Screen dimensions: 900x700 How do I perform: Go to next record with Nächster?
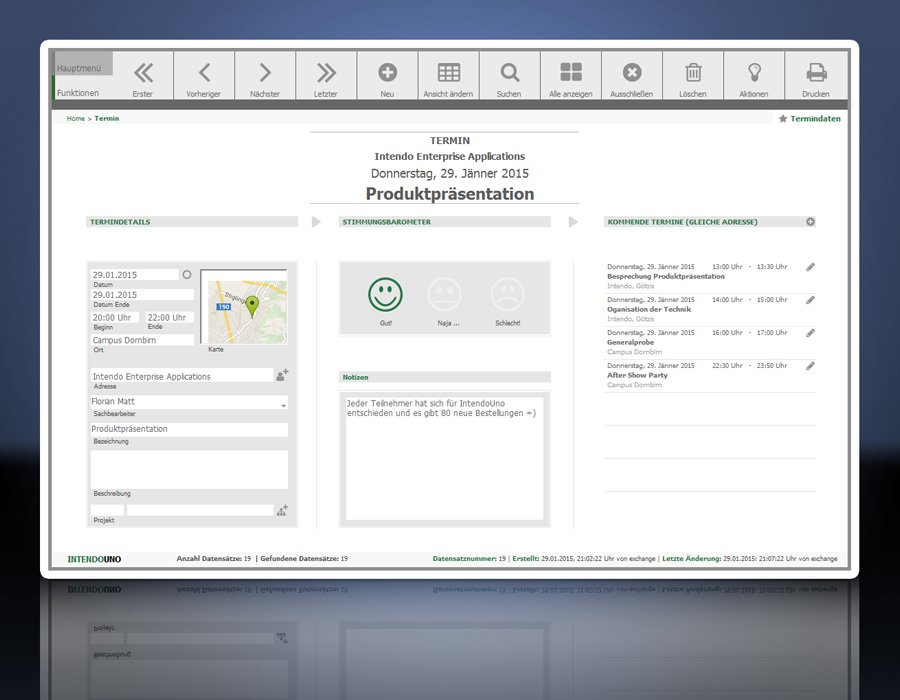(x=265, y=76)
